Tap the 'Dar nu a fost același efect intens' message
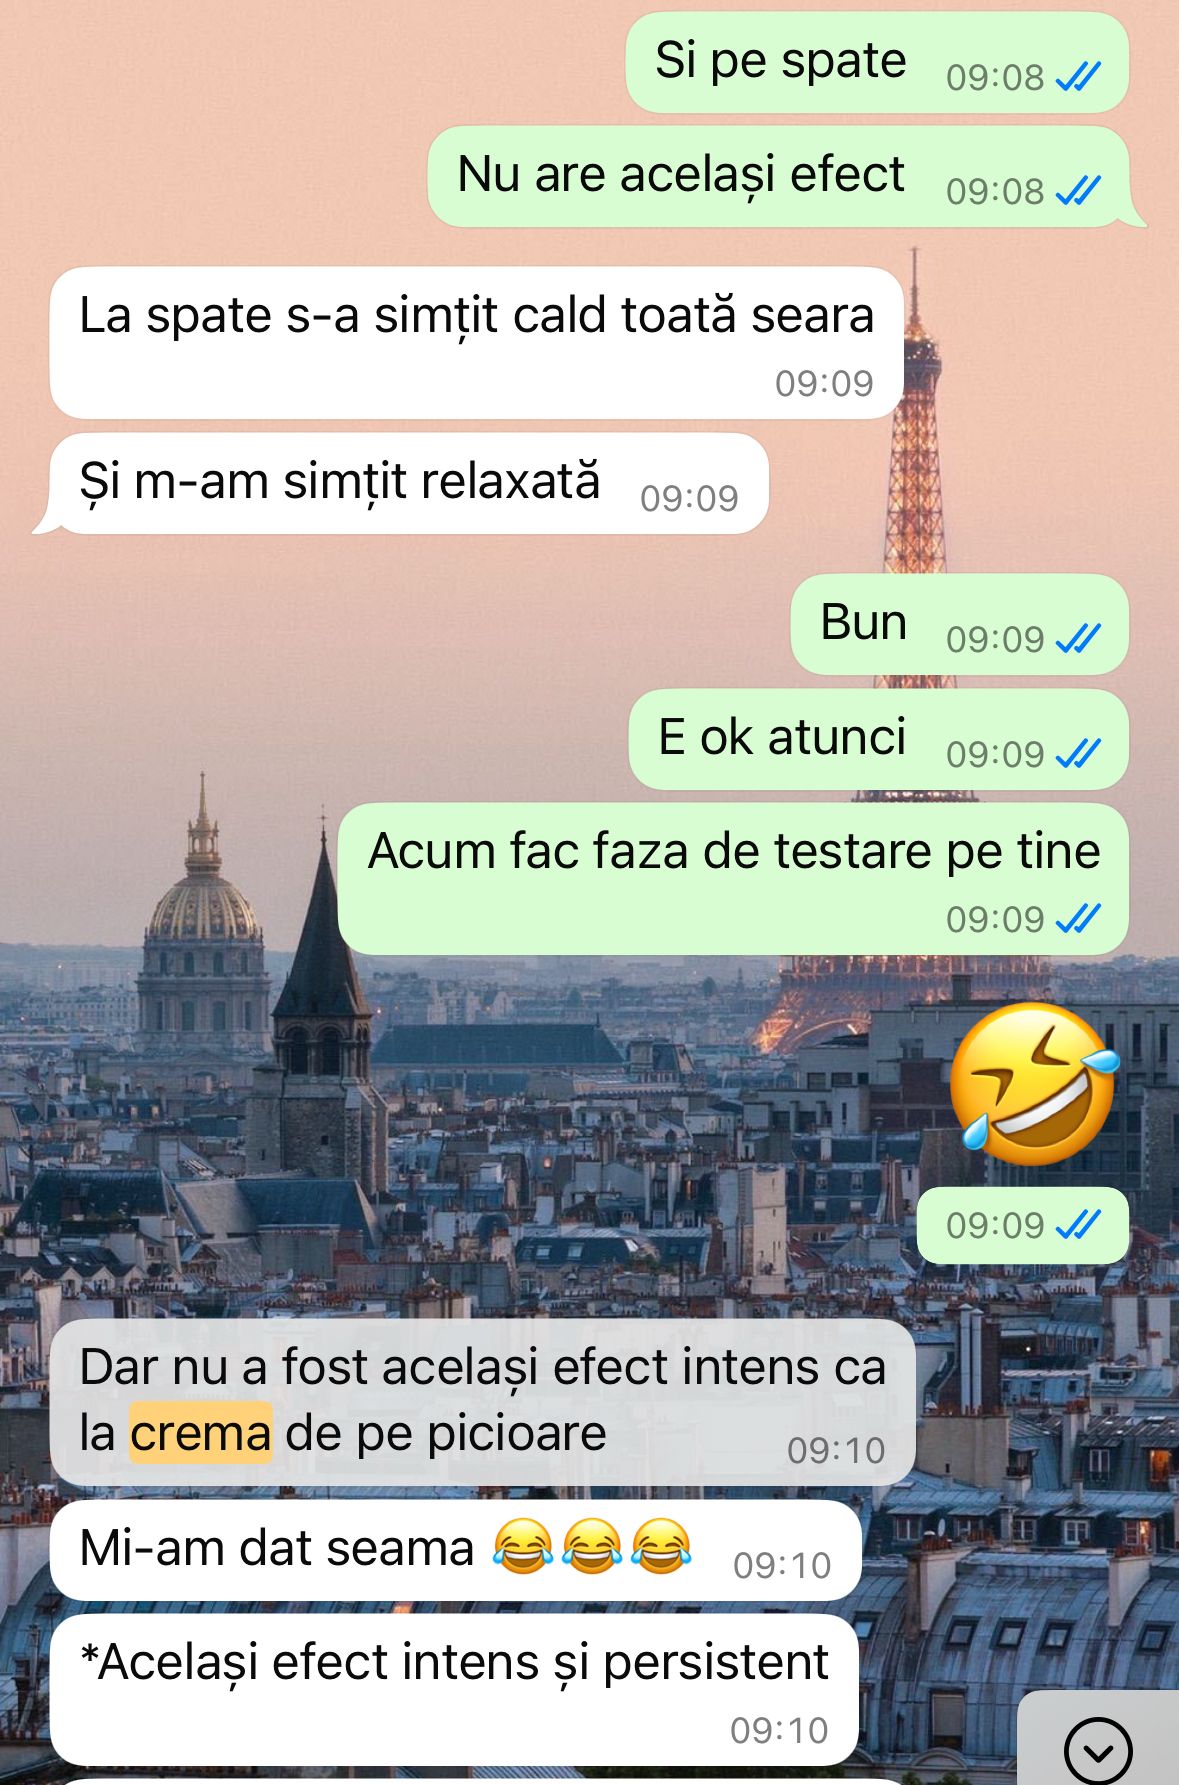The width and height of the screenshot is (1179, 1785). tap(482, 1402)
